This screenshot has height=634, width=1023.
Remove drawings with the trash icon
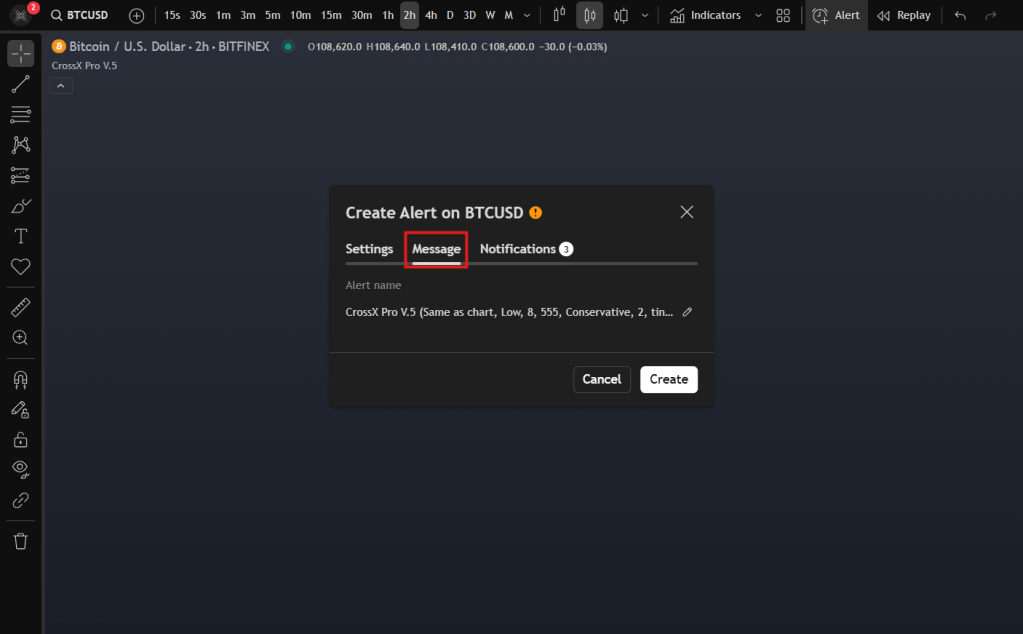point(20,541)
